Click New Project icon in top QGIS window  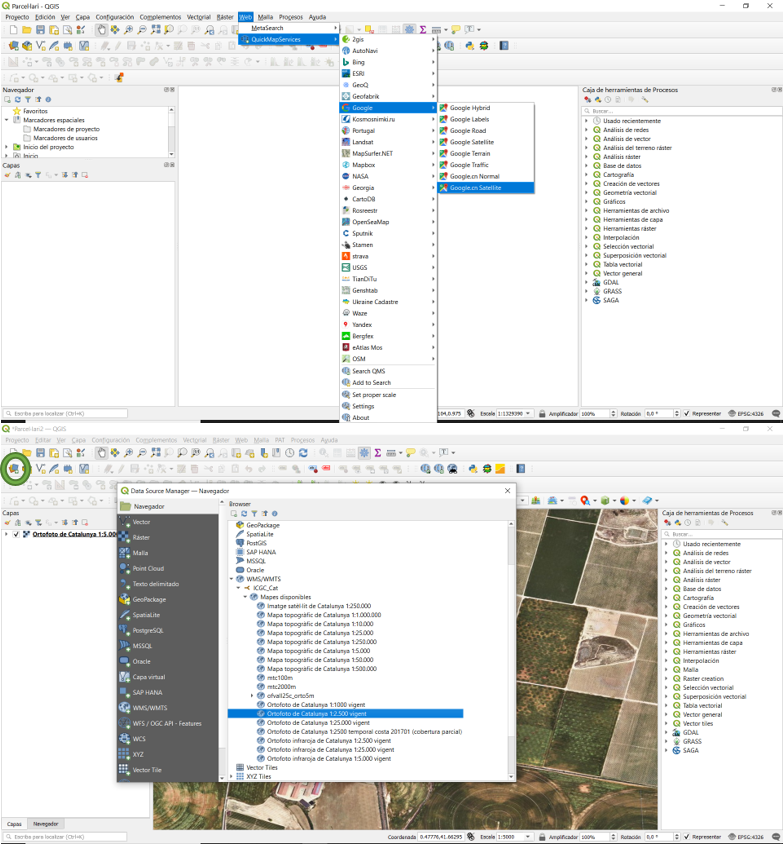[13, 30]
